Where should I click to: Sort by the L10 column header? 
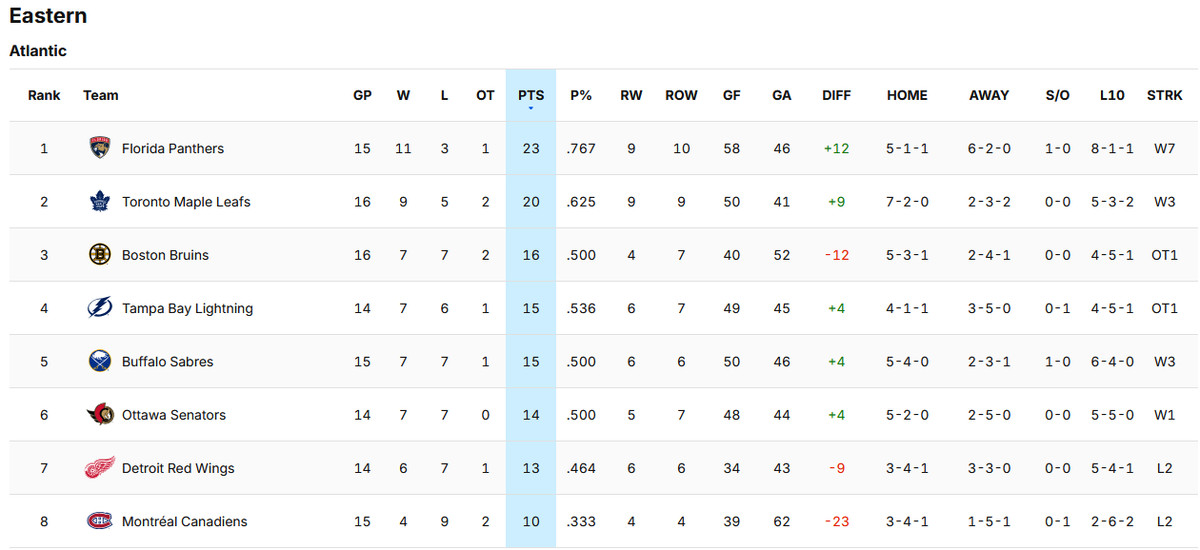click(1112, 96)
